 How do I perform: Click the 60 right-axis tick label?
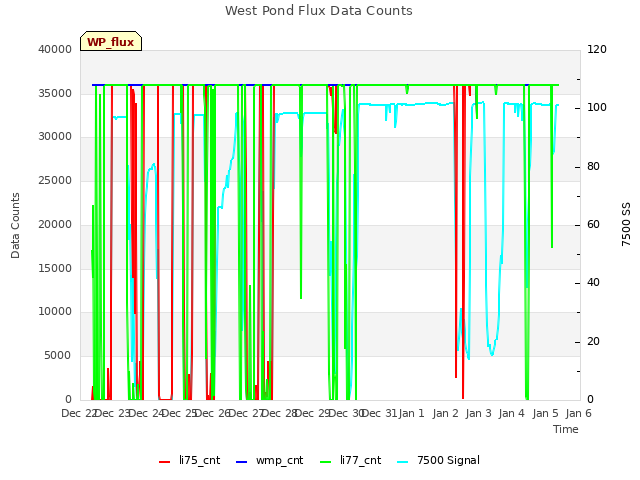tap(593, 224)
